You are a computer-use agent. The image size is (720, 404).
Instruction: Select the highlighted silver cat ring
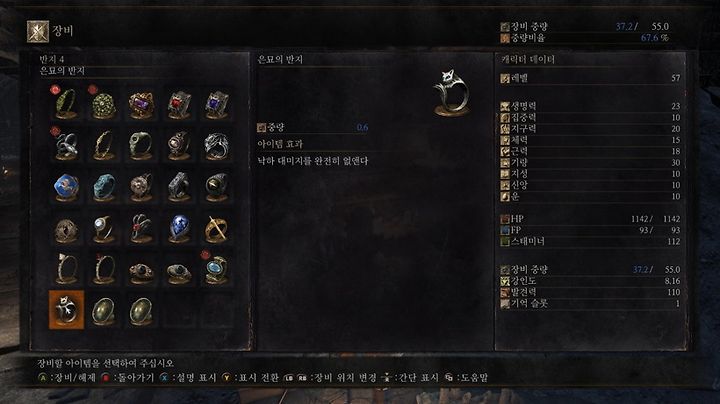coord(67,309)
